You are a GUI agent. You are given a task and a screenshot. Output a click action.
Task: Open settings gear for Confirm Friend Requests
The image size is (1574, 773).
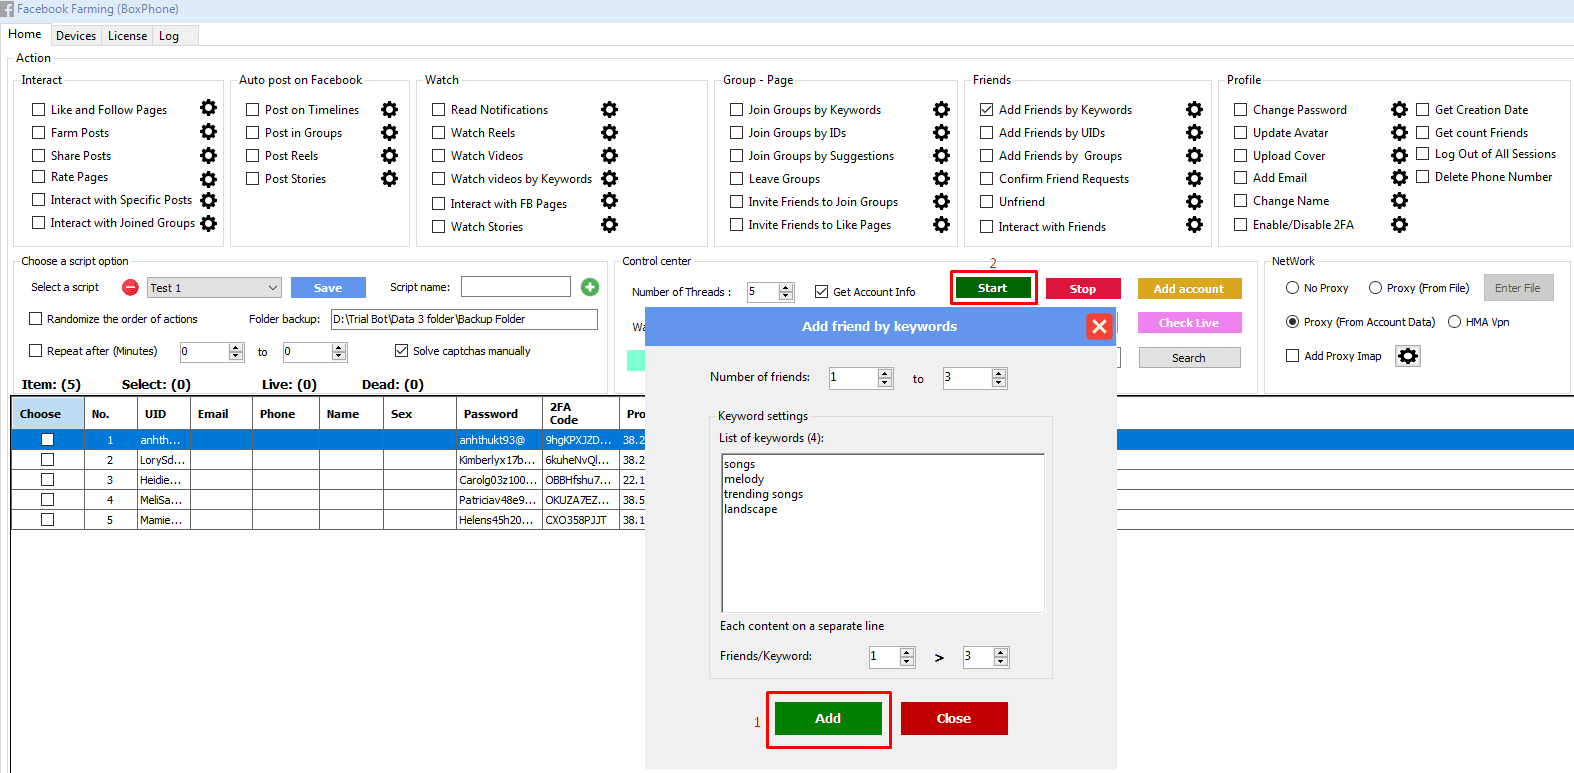click(x=1194, y=178)
